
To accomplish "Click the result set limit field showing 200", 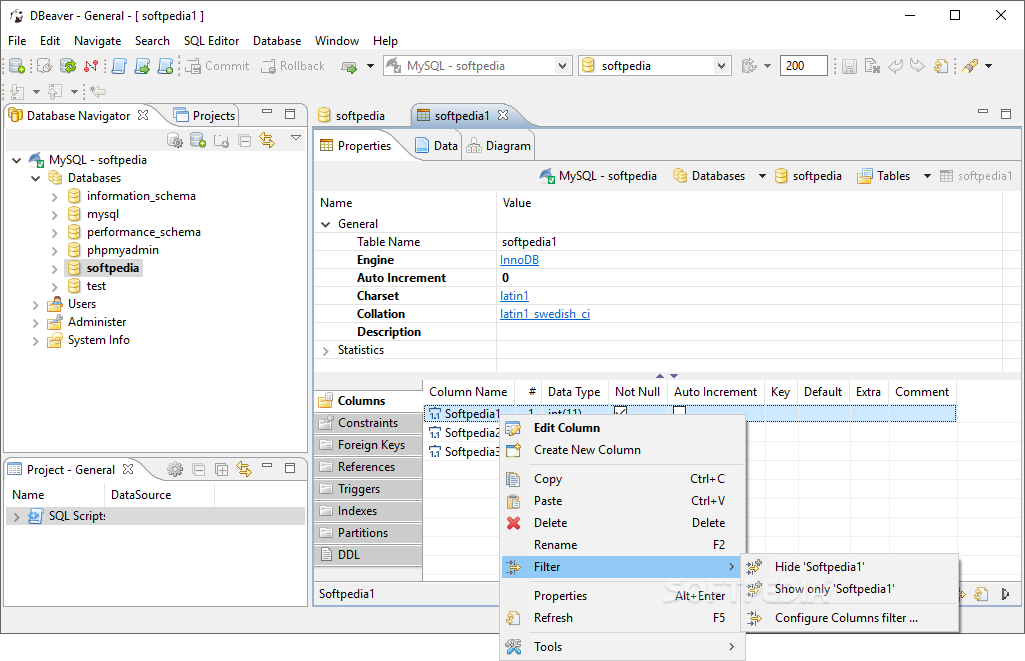I will 803,66.
